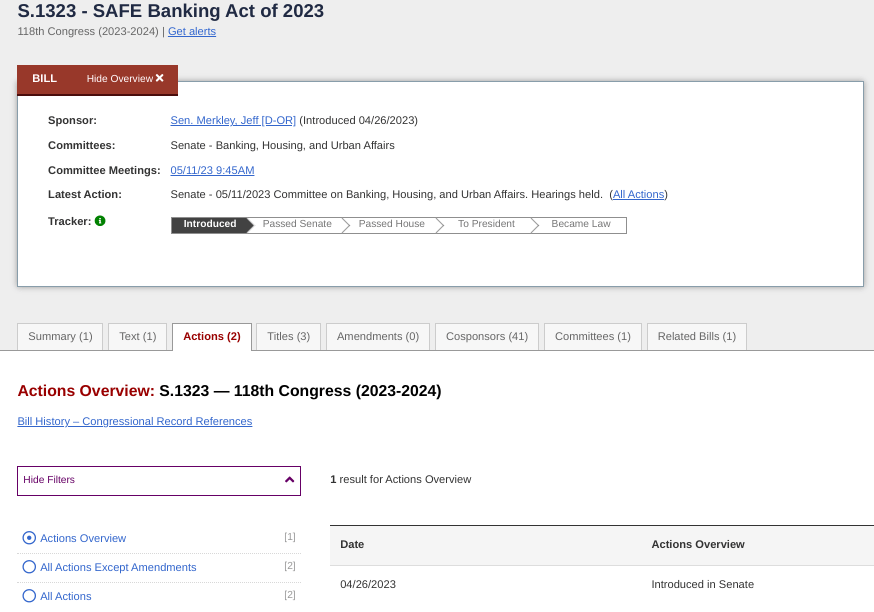The image size is (874, 612).
Task: Open the Related Bills (1) tab
Action: click(x=697, y=337)
